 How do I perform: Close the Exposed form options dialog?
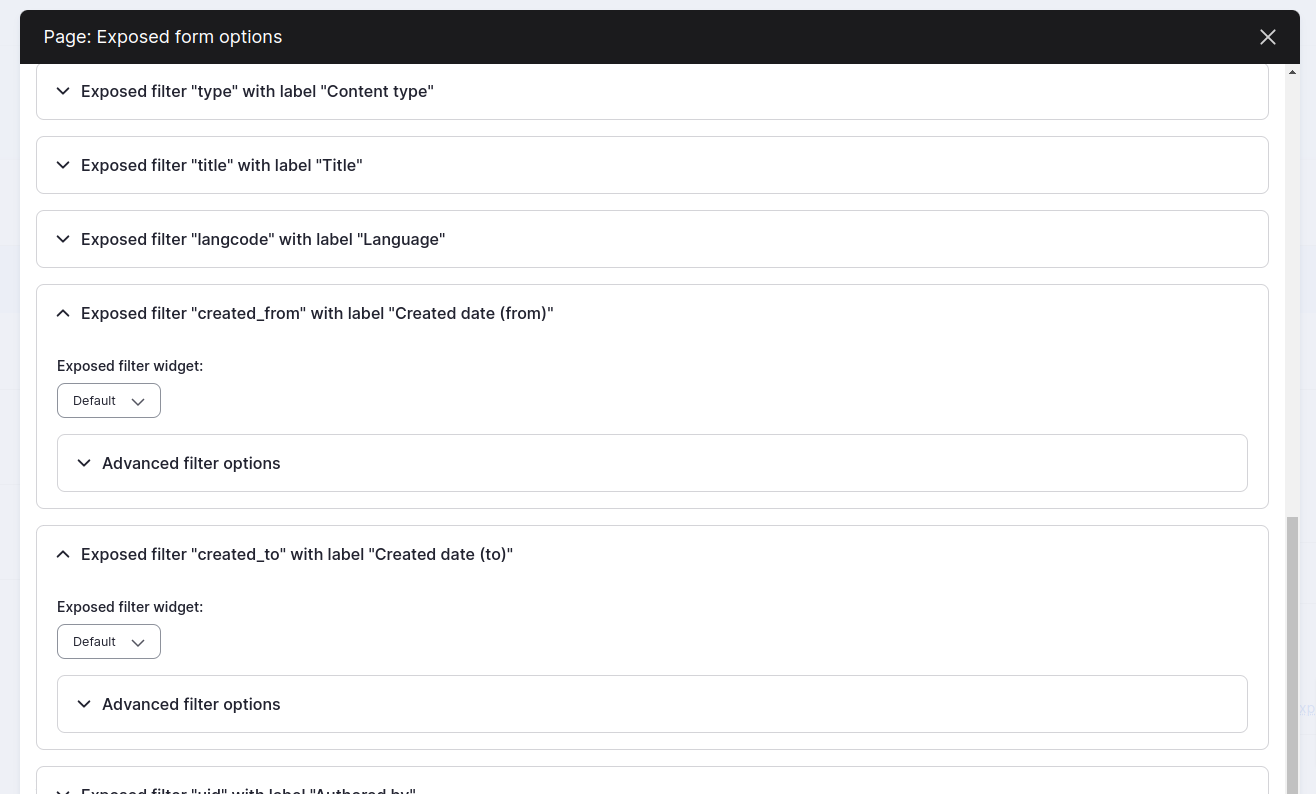[1268, 37]
